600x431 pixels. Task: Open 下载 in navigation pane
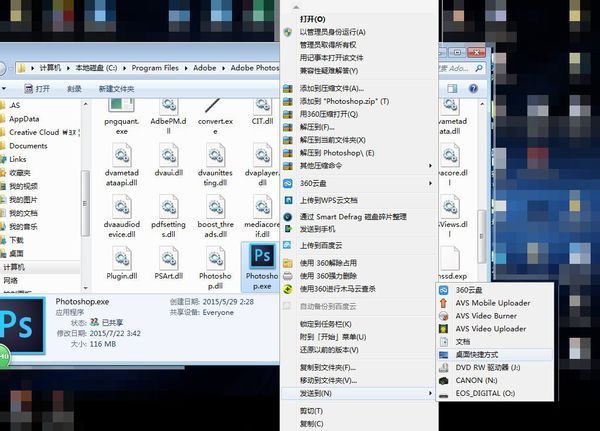tap(16, 240)
